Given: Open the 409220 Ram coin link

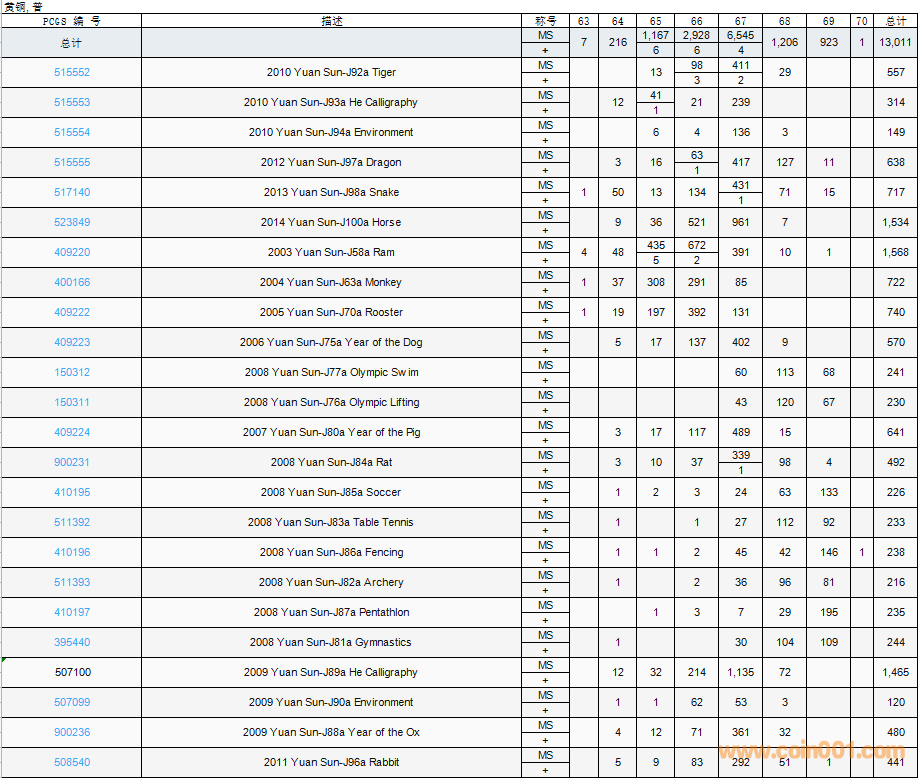Looking at the screenshot, I should (71, 253).
